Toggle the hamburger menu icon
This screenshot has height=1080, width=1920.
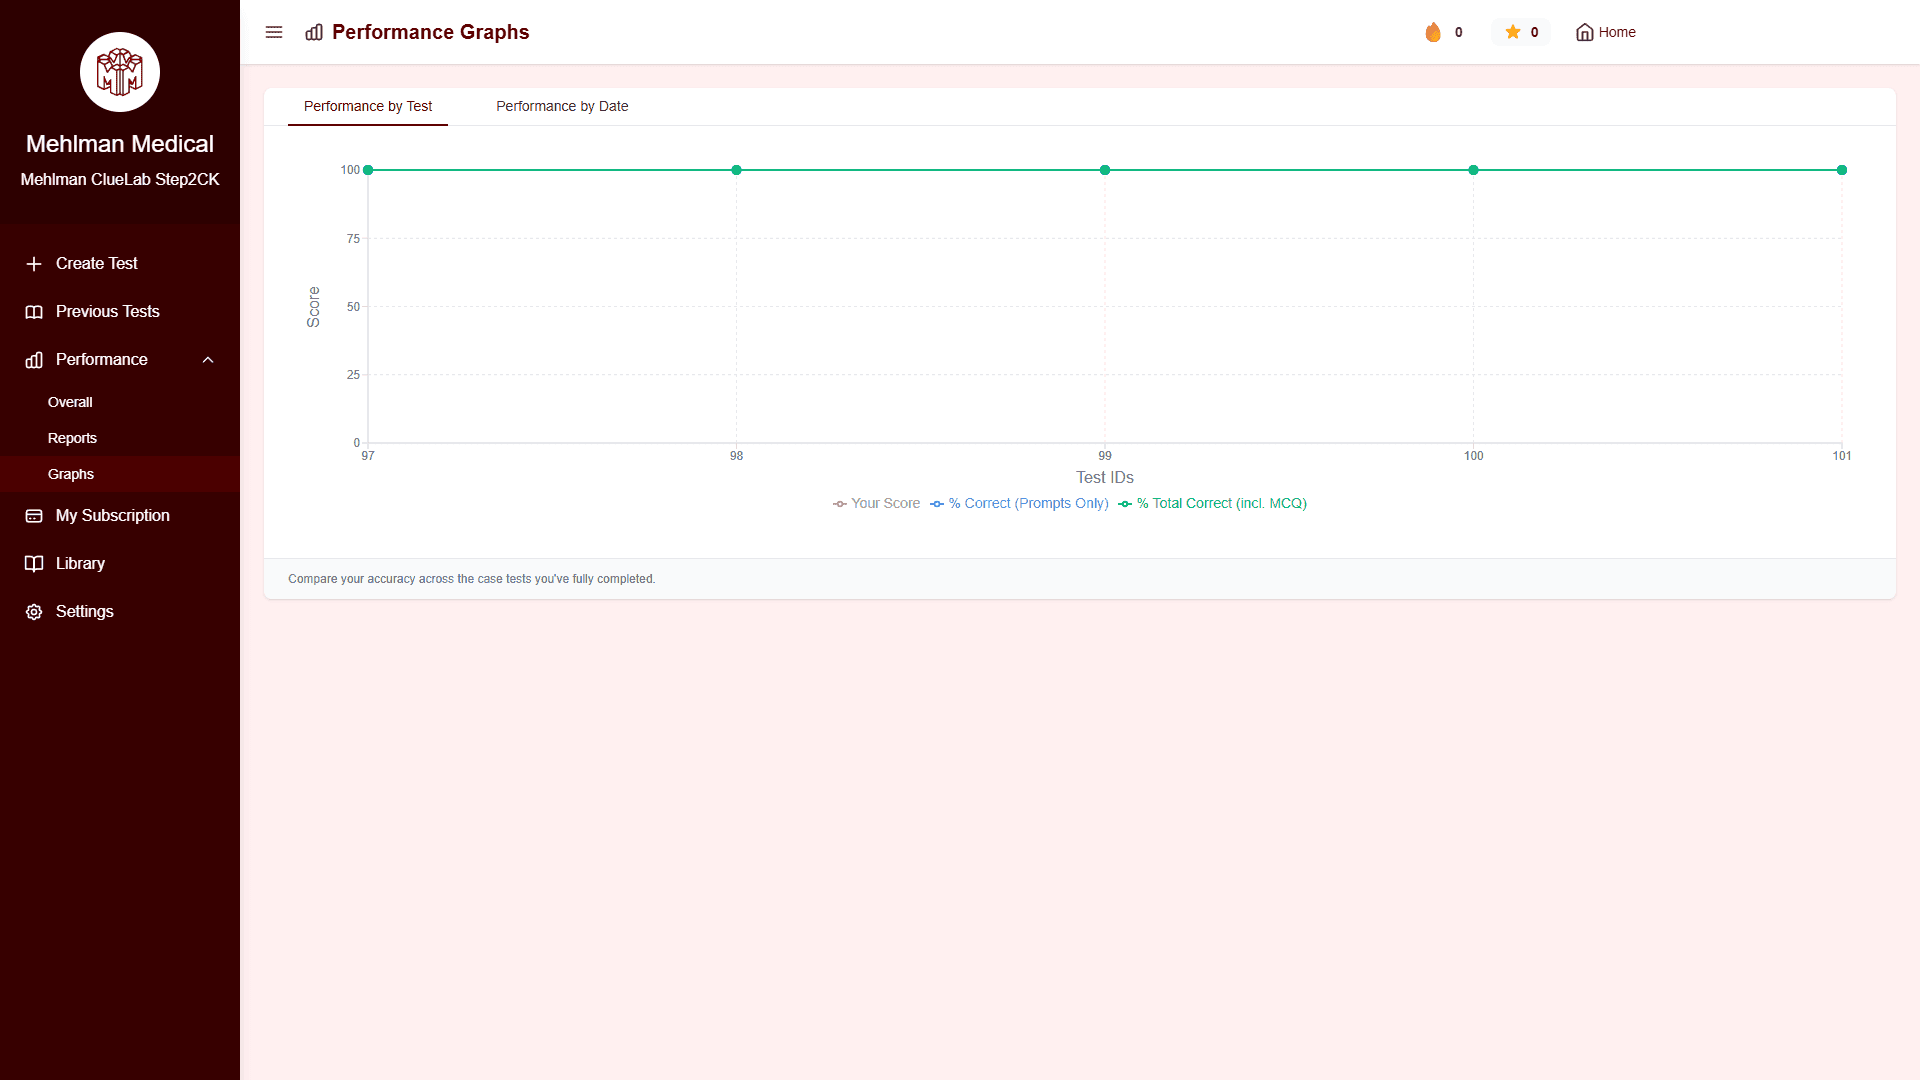click(274, 32)
